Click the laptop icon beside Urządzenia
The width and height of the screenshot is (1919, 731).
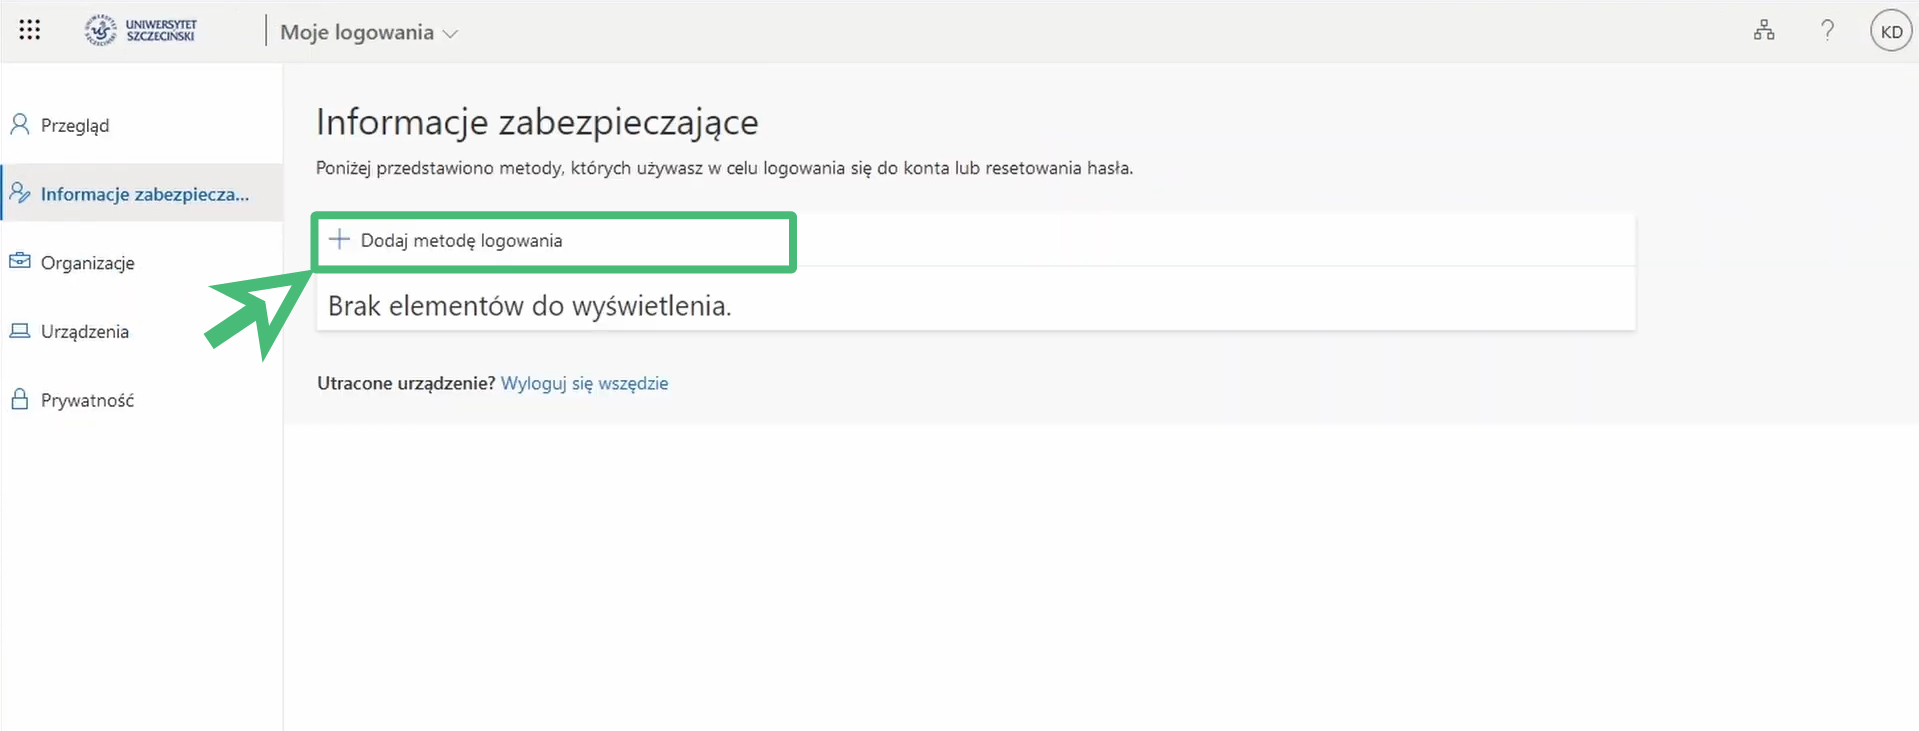pyautogui.click(x=20, y=331)
